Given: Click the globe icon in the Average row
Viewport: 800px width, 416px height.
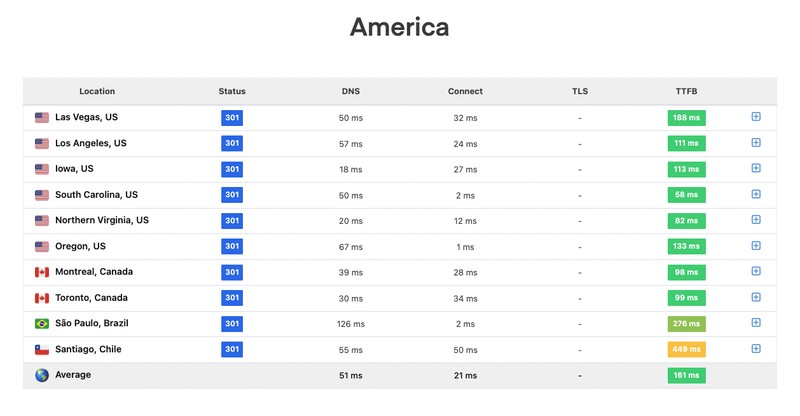Looking at the screenshot, I should coord(42,376).
